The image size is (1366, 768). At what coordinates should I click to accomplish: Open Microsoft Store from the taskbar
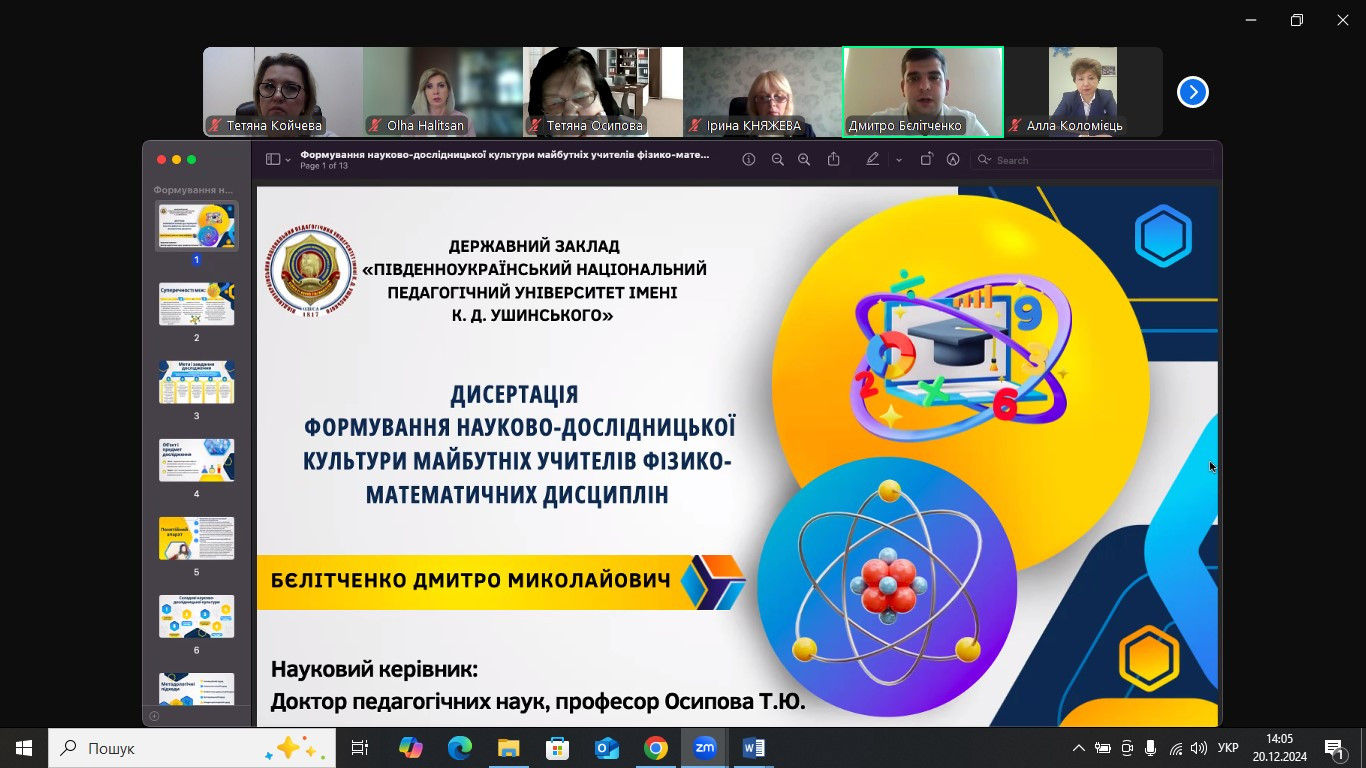557,748
